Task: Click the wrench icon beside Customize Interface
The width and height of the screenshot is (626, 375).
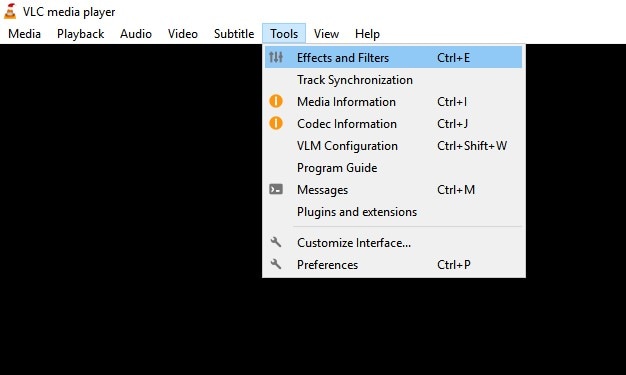Action: click(x=276, y=242)
